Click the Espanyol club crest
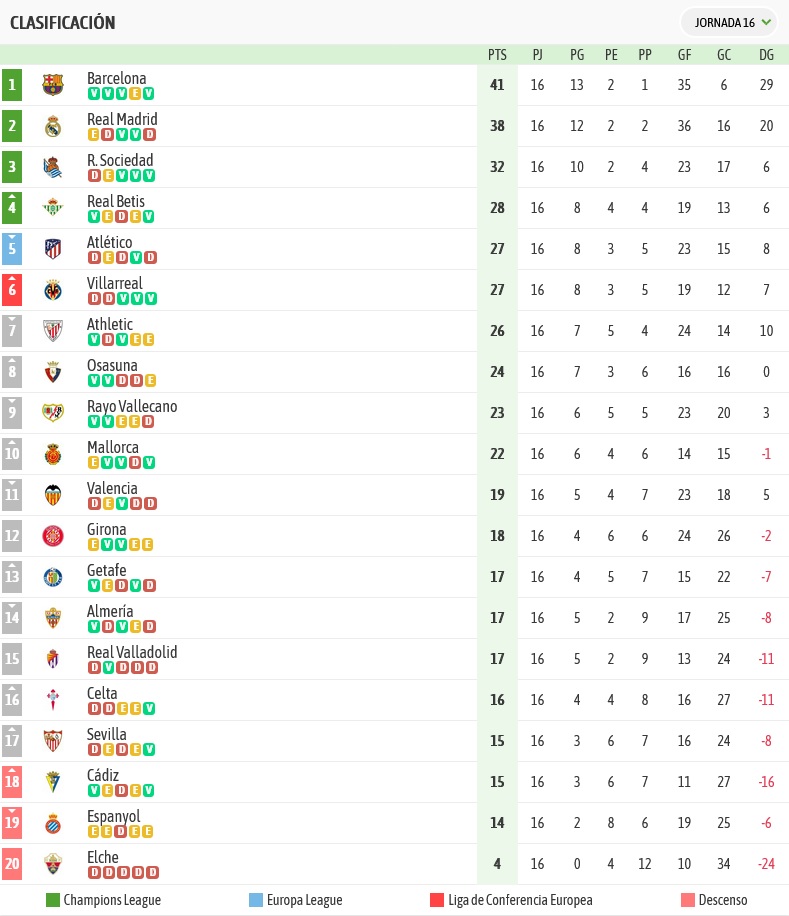 pyautogui.click(x=53, y=823)
